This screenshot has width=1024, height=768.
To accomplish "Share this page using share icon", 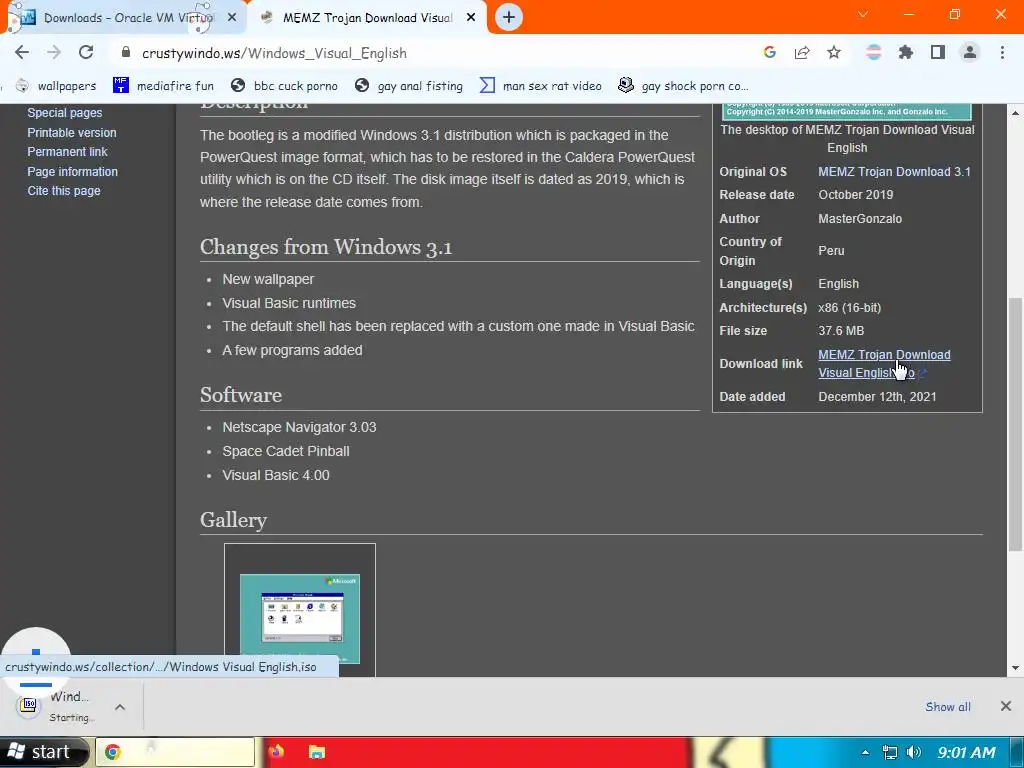I will (802, 52).
